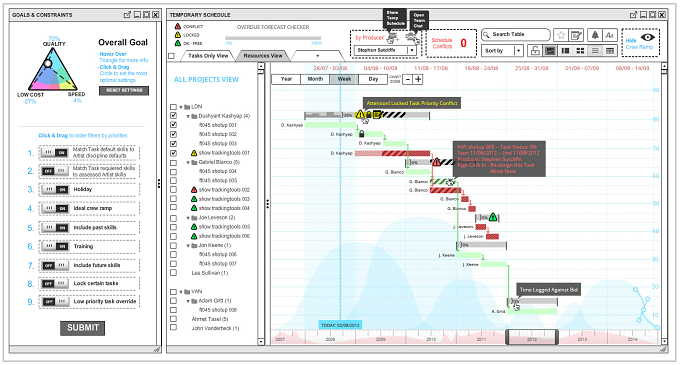Check the VAN group checkbox
The height and width of the screenshot is (365, 680).
[x=173, y=292]
